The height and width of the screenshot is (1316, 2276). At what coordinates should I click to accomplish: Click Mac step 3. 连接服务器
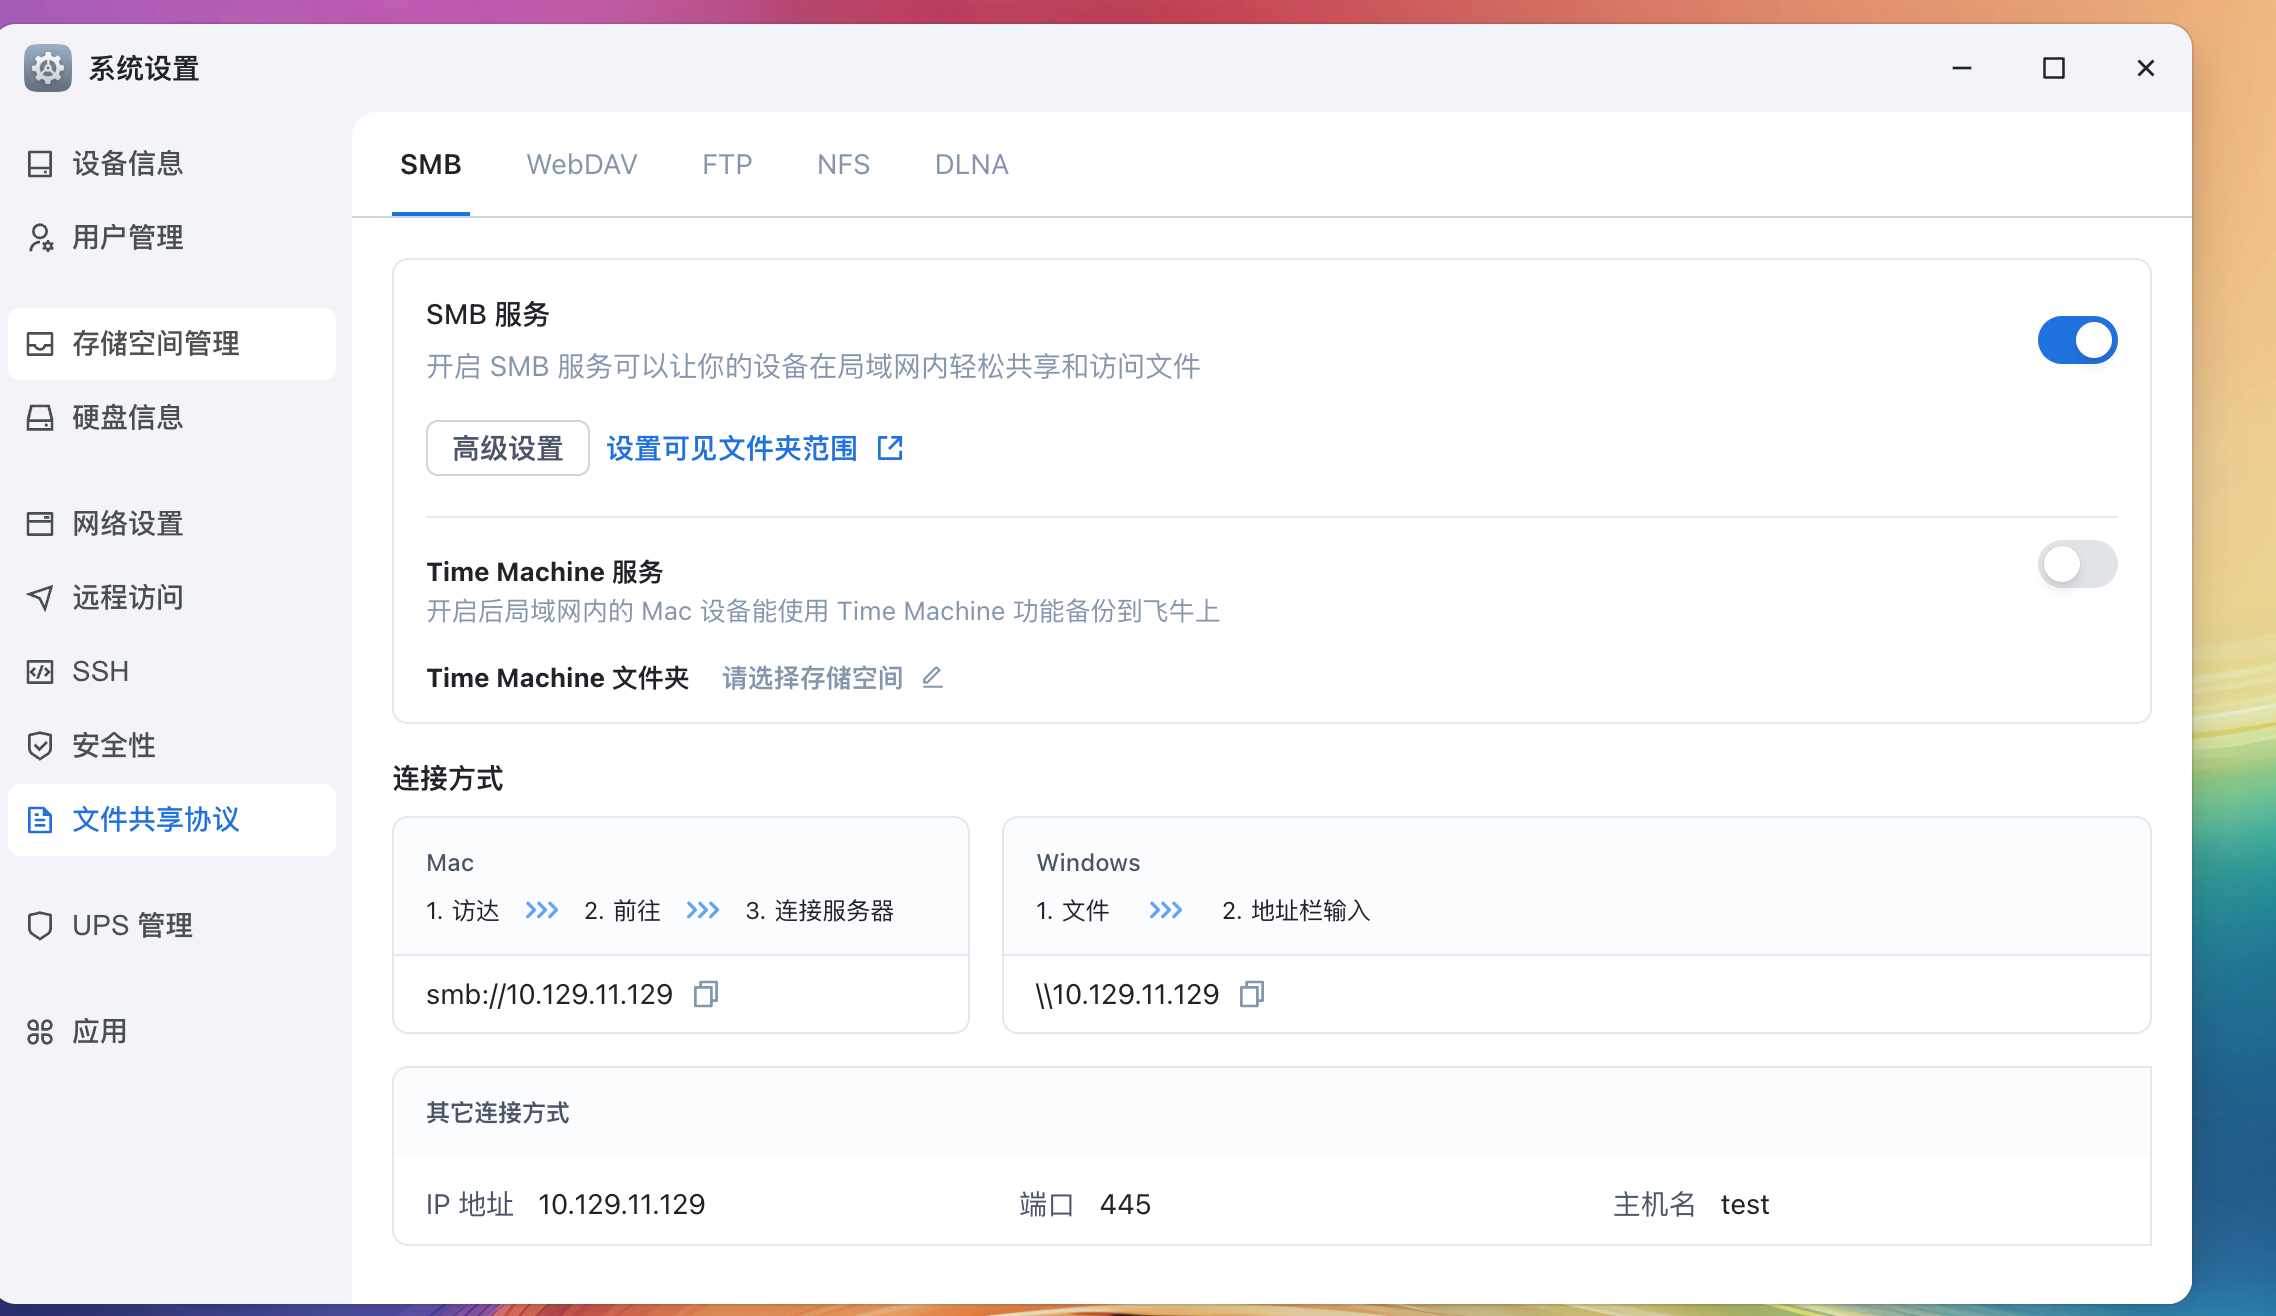(820, 910)
